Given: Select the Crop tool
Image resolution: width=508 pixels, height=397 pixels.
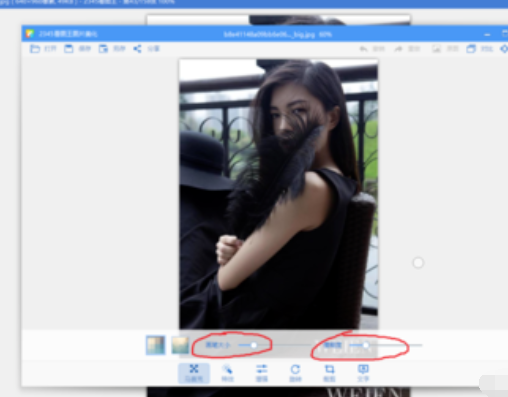Looking at the screenshot, I should coord(329,373).
